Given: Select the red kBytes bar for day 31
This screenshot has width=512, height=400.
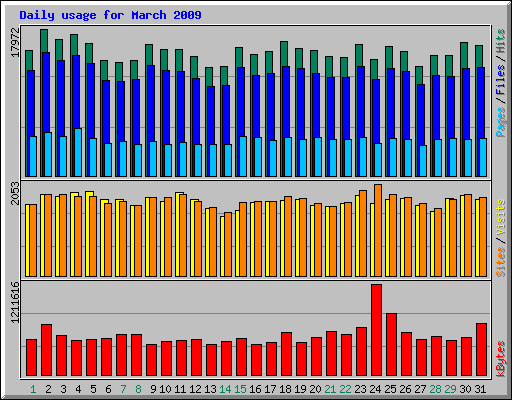Looking at the screenshot, I should tap(482, 350).
